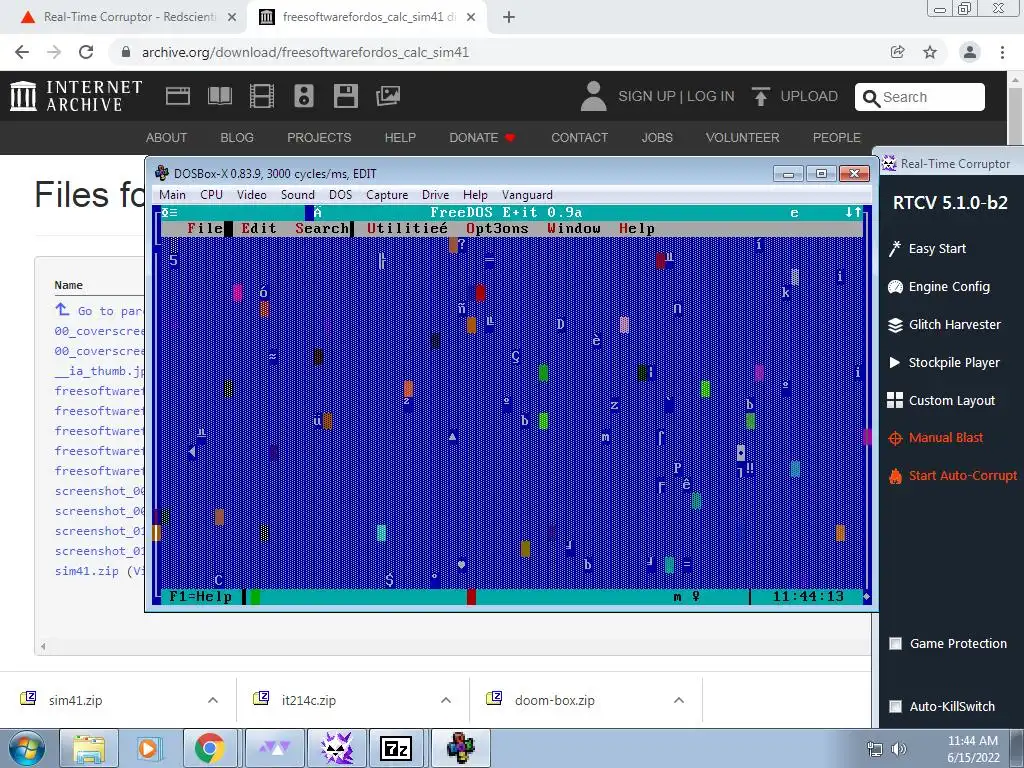Open sim41.zip file link in list
The height and width of the screenshot is (768, 1024).
click(87, 571)
